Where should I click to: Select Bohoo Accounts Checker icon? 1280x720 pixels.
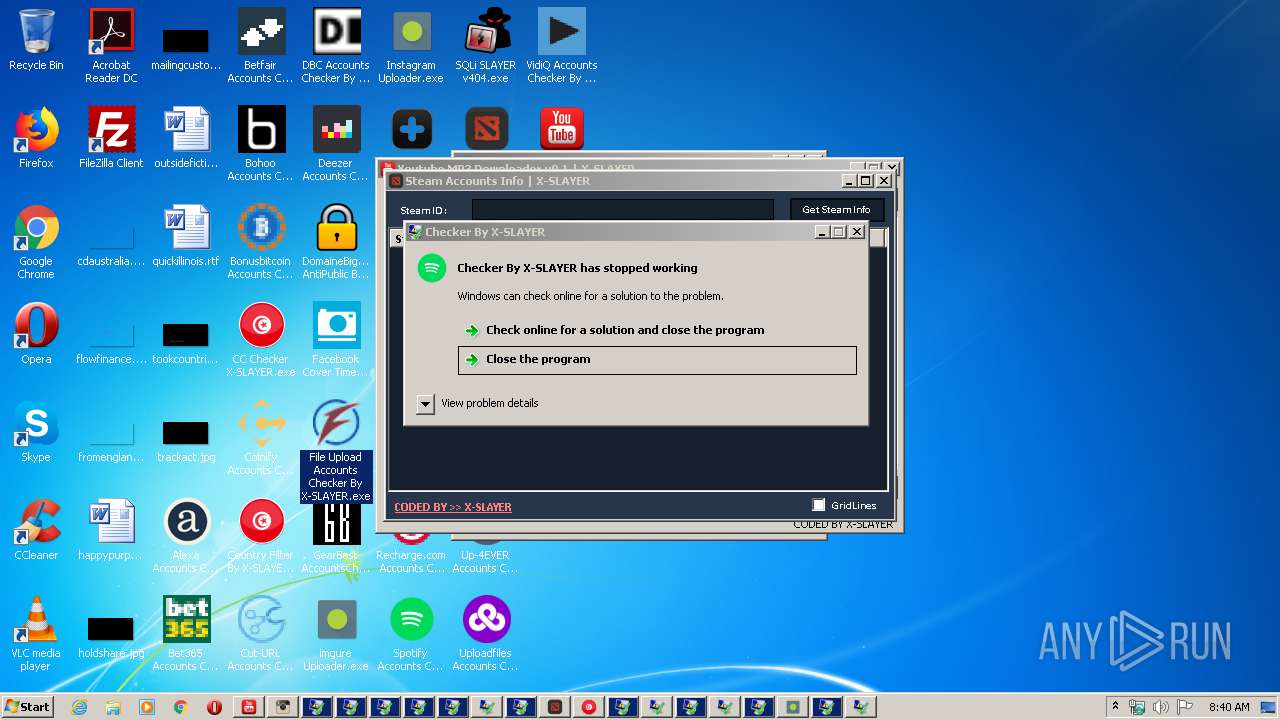click(260, 143)
